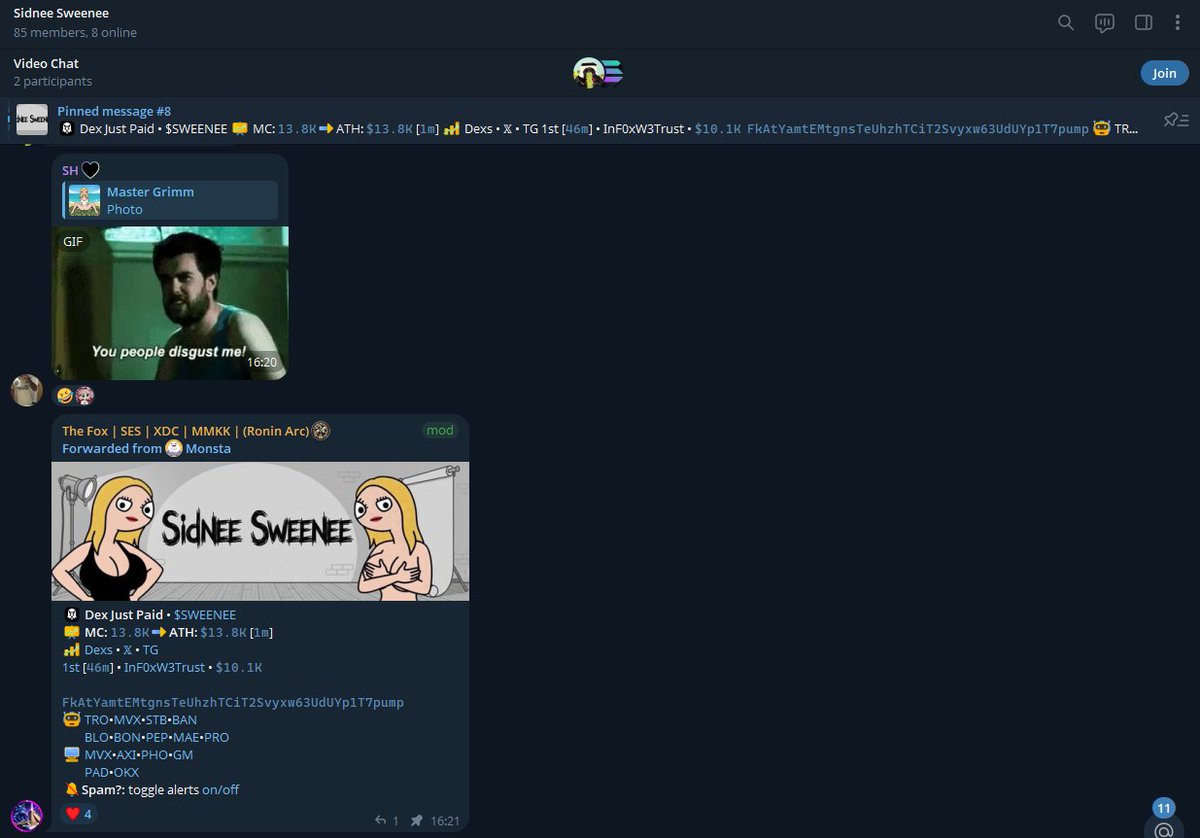Click the video chat participants avatar

point(598,73)
